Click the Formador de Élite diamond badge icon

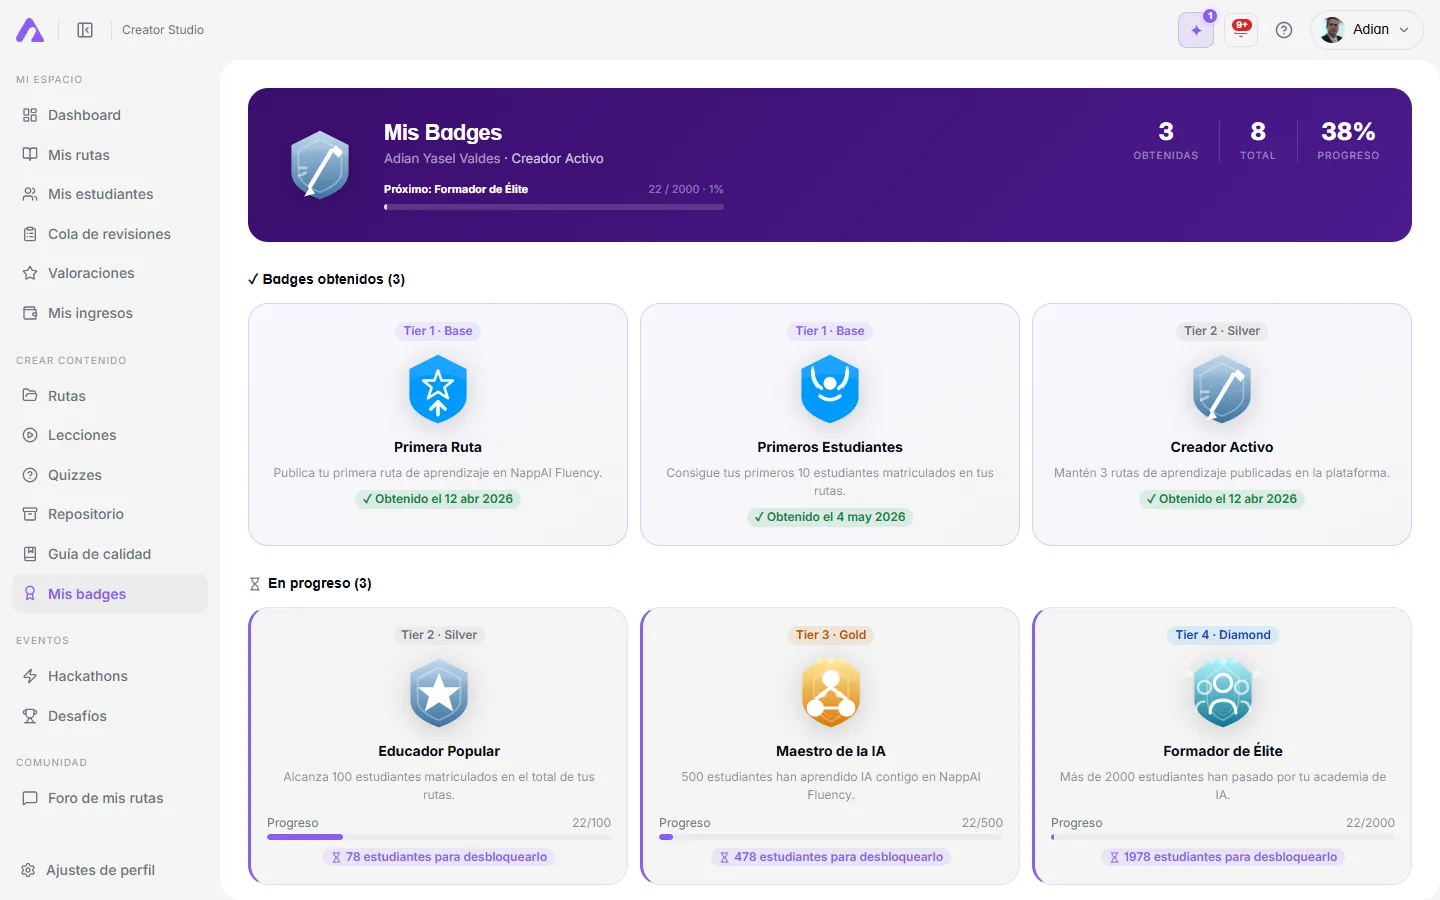1223,693
